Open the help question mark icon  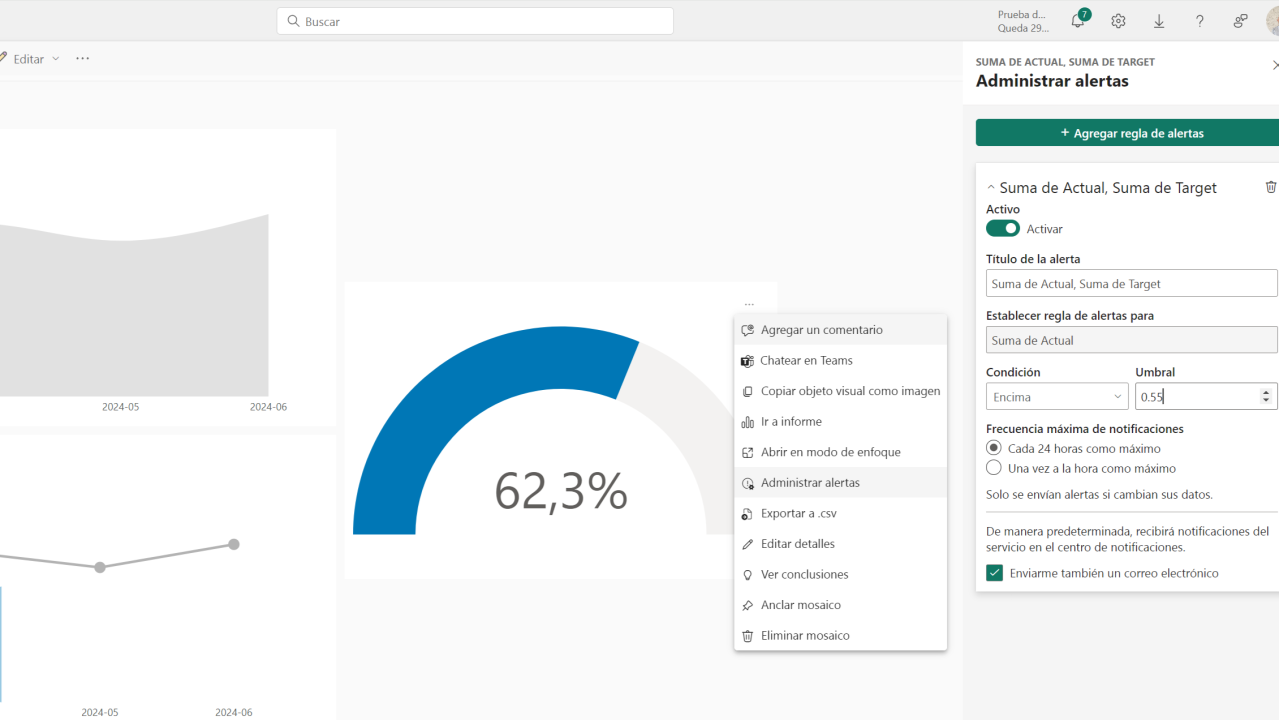(x=1200, y=21)
